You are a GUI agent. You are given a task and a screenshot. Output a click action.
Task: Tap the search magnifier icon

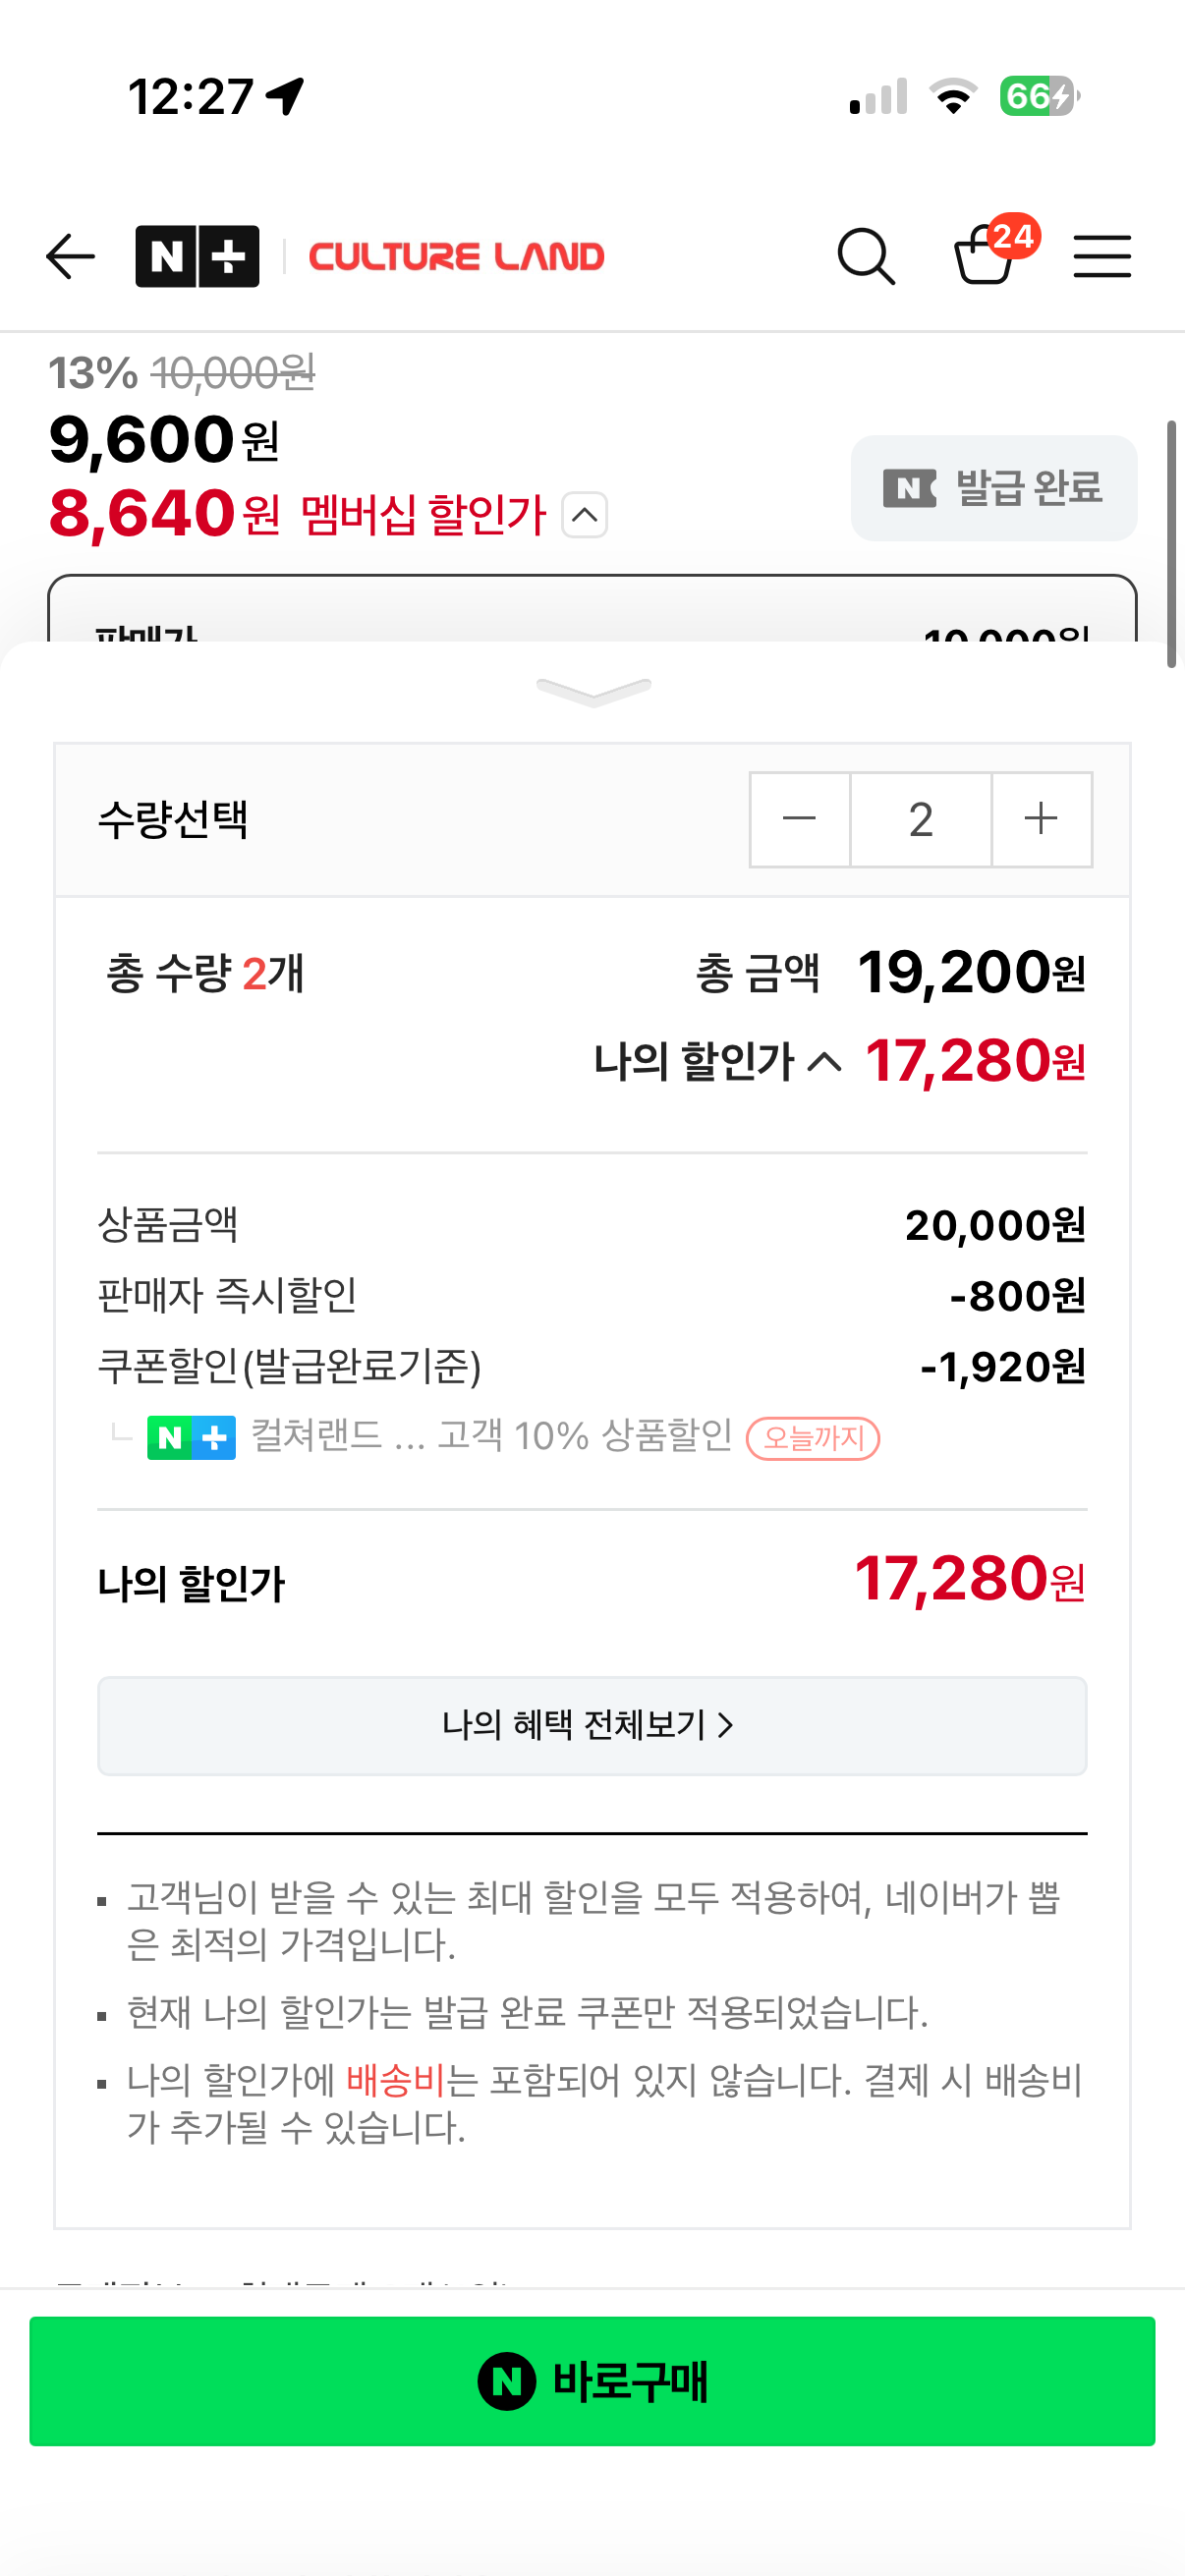coord(865,257)
